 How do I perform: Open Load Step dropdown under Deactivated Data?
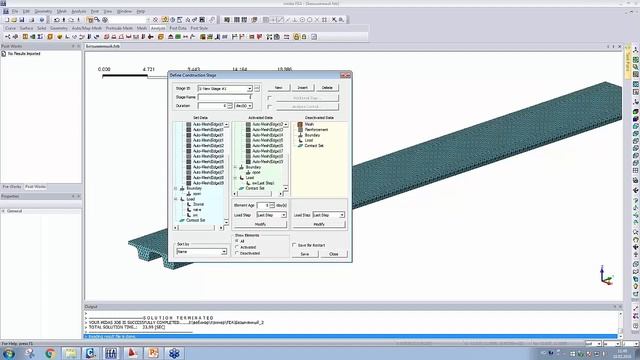pos(342,215)
